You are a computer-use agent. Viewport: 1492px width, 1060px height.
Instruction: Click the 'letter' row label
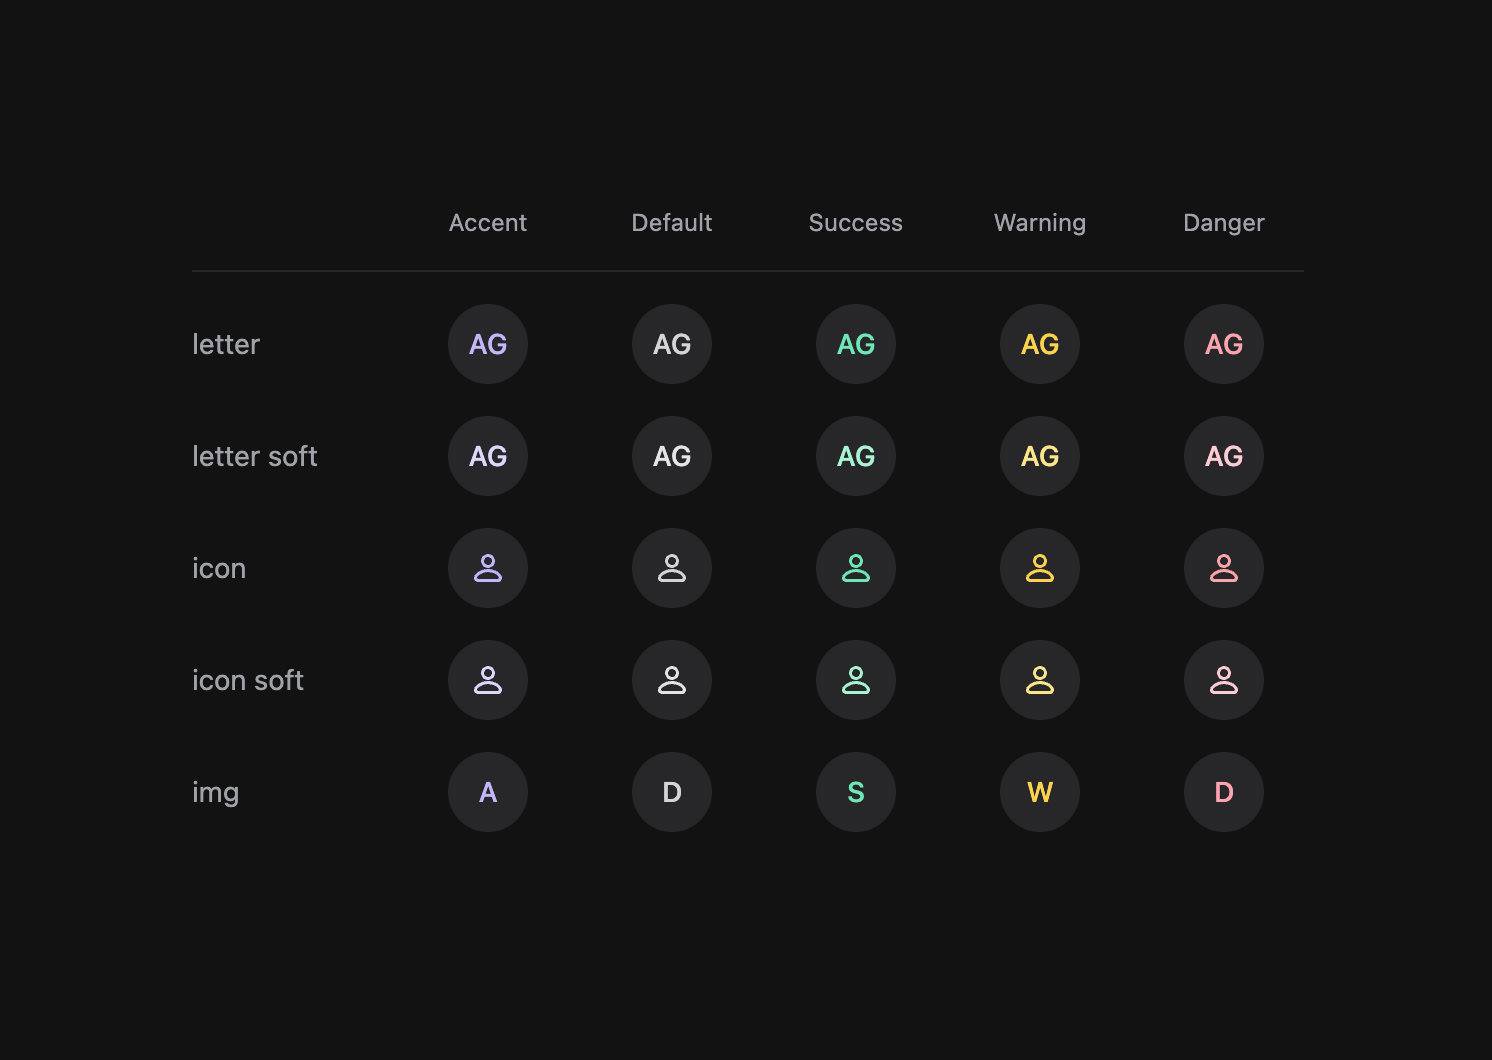coord(226,344)
